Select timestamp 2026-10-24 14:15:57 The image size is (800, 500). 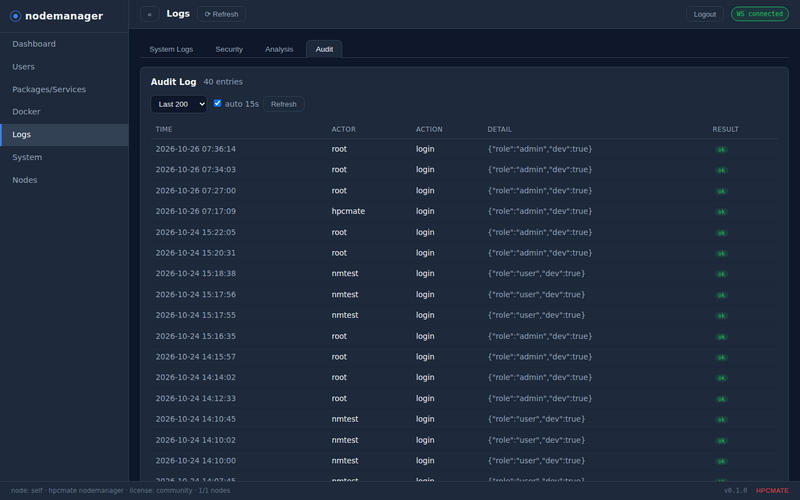click(x=195, y=357)
